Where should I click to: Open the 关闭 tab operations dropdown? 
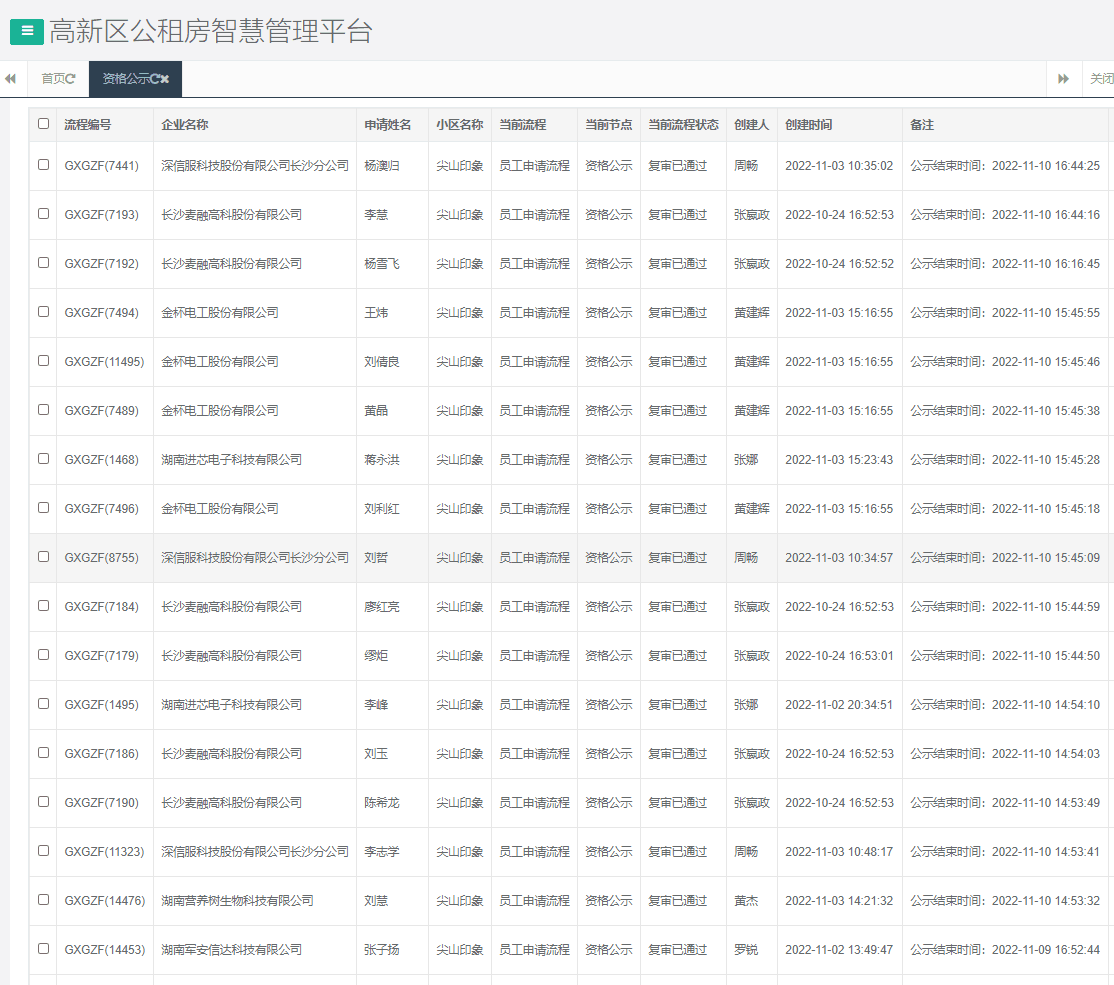[1100, 79]
